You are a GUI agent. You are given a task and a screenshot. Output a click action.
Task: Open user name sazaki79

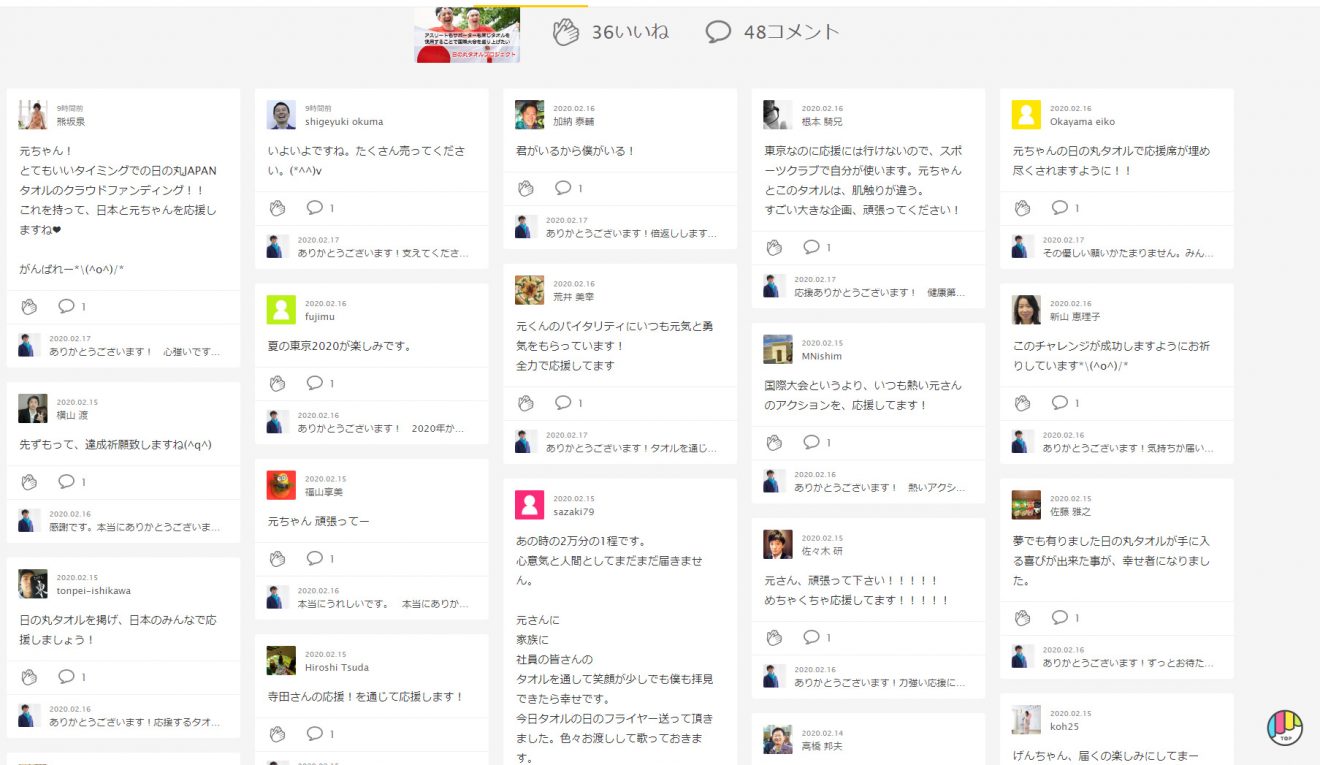click(x=574, y=512)
